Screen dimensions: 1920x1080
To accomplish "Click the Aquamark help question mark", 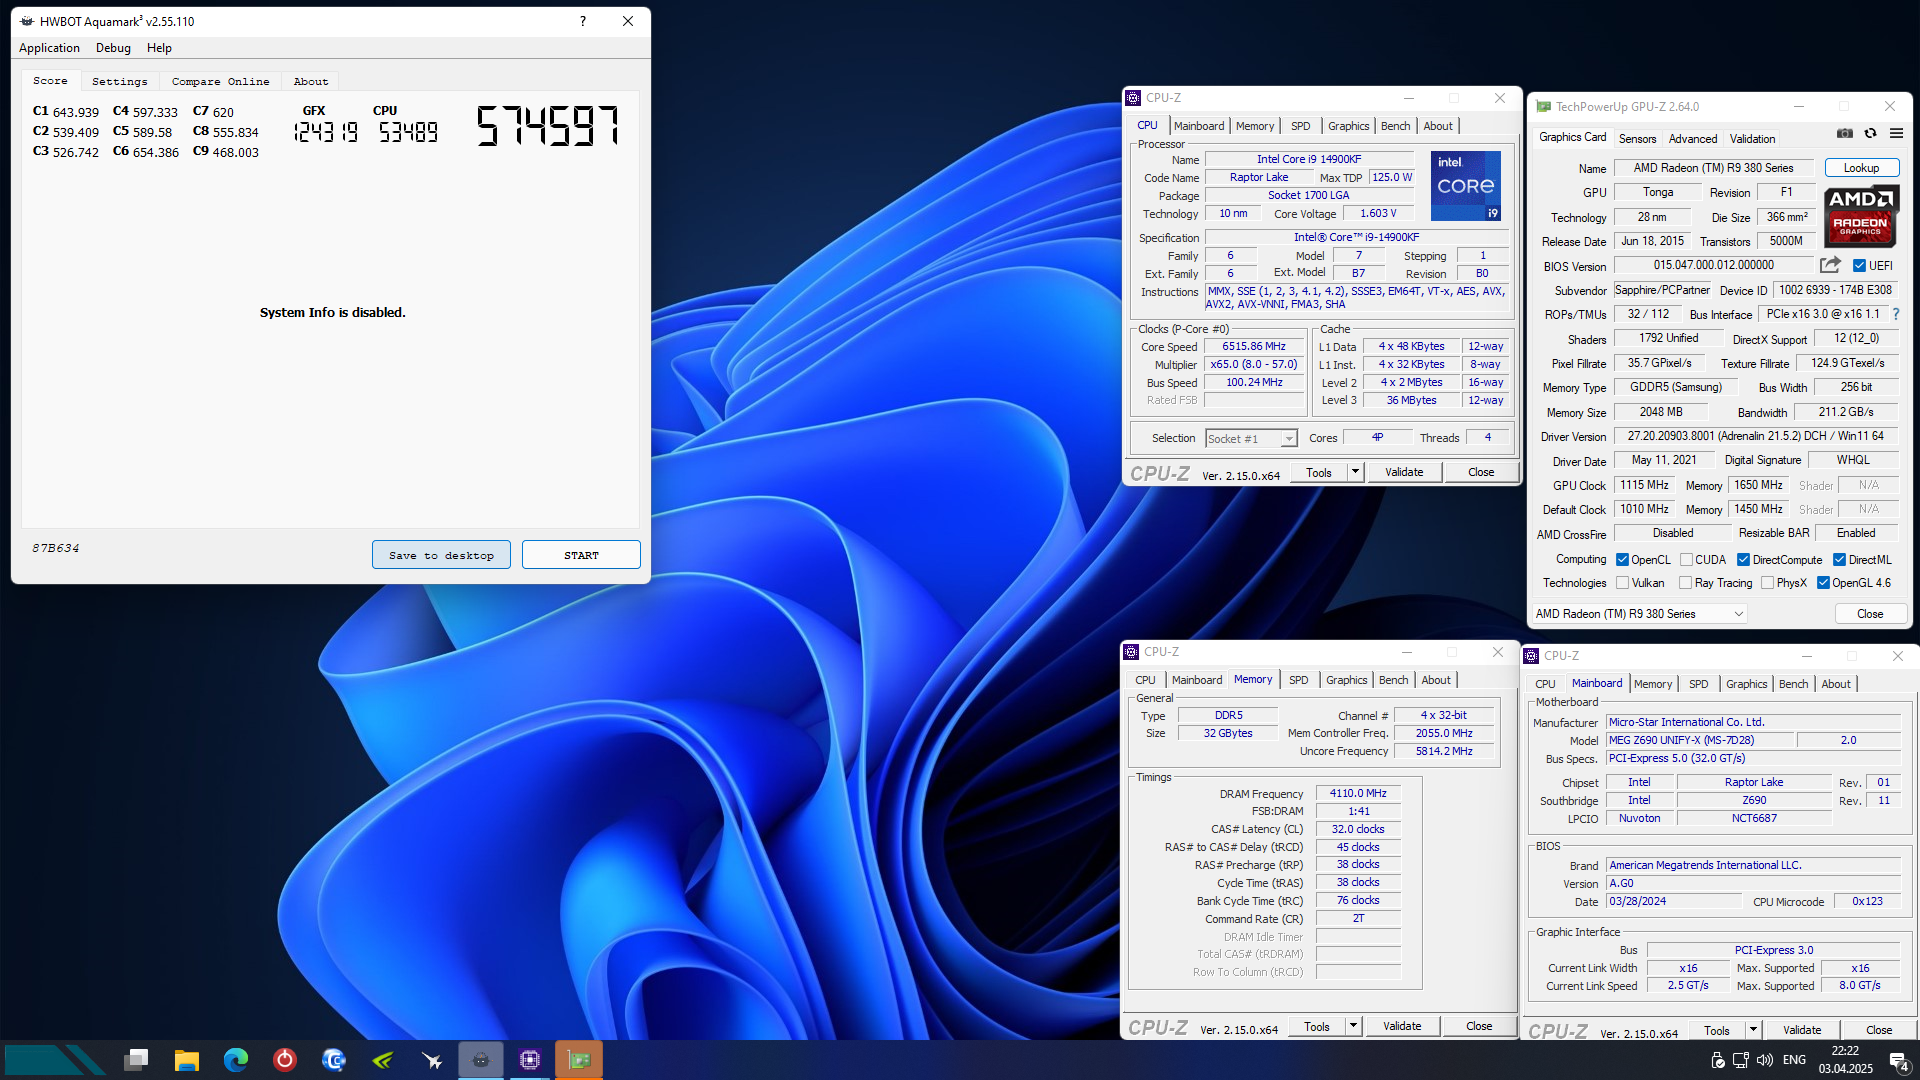I will point(583,21).
